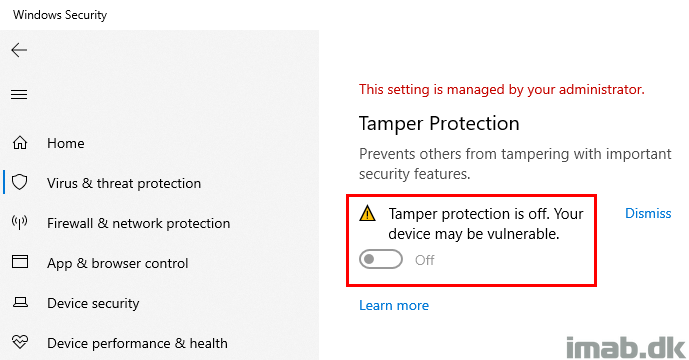Click the App & browser control window icon
This screenshot has height=360, width=689.
pyautogui.click(x=20, y=262)
